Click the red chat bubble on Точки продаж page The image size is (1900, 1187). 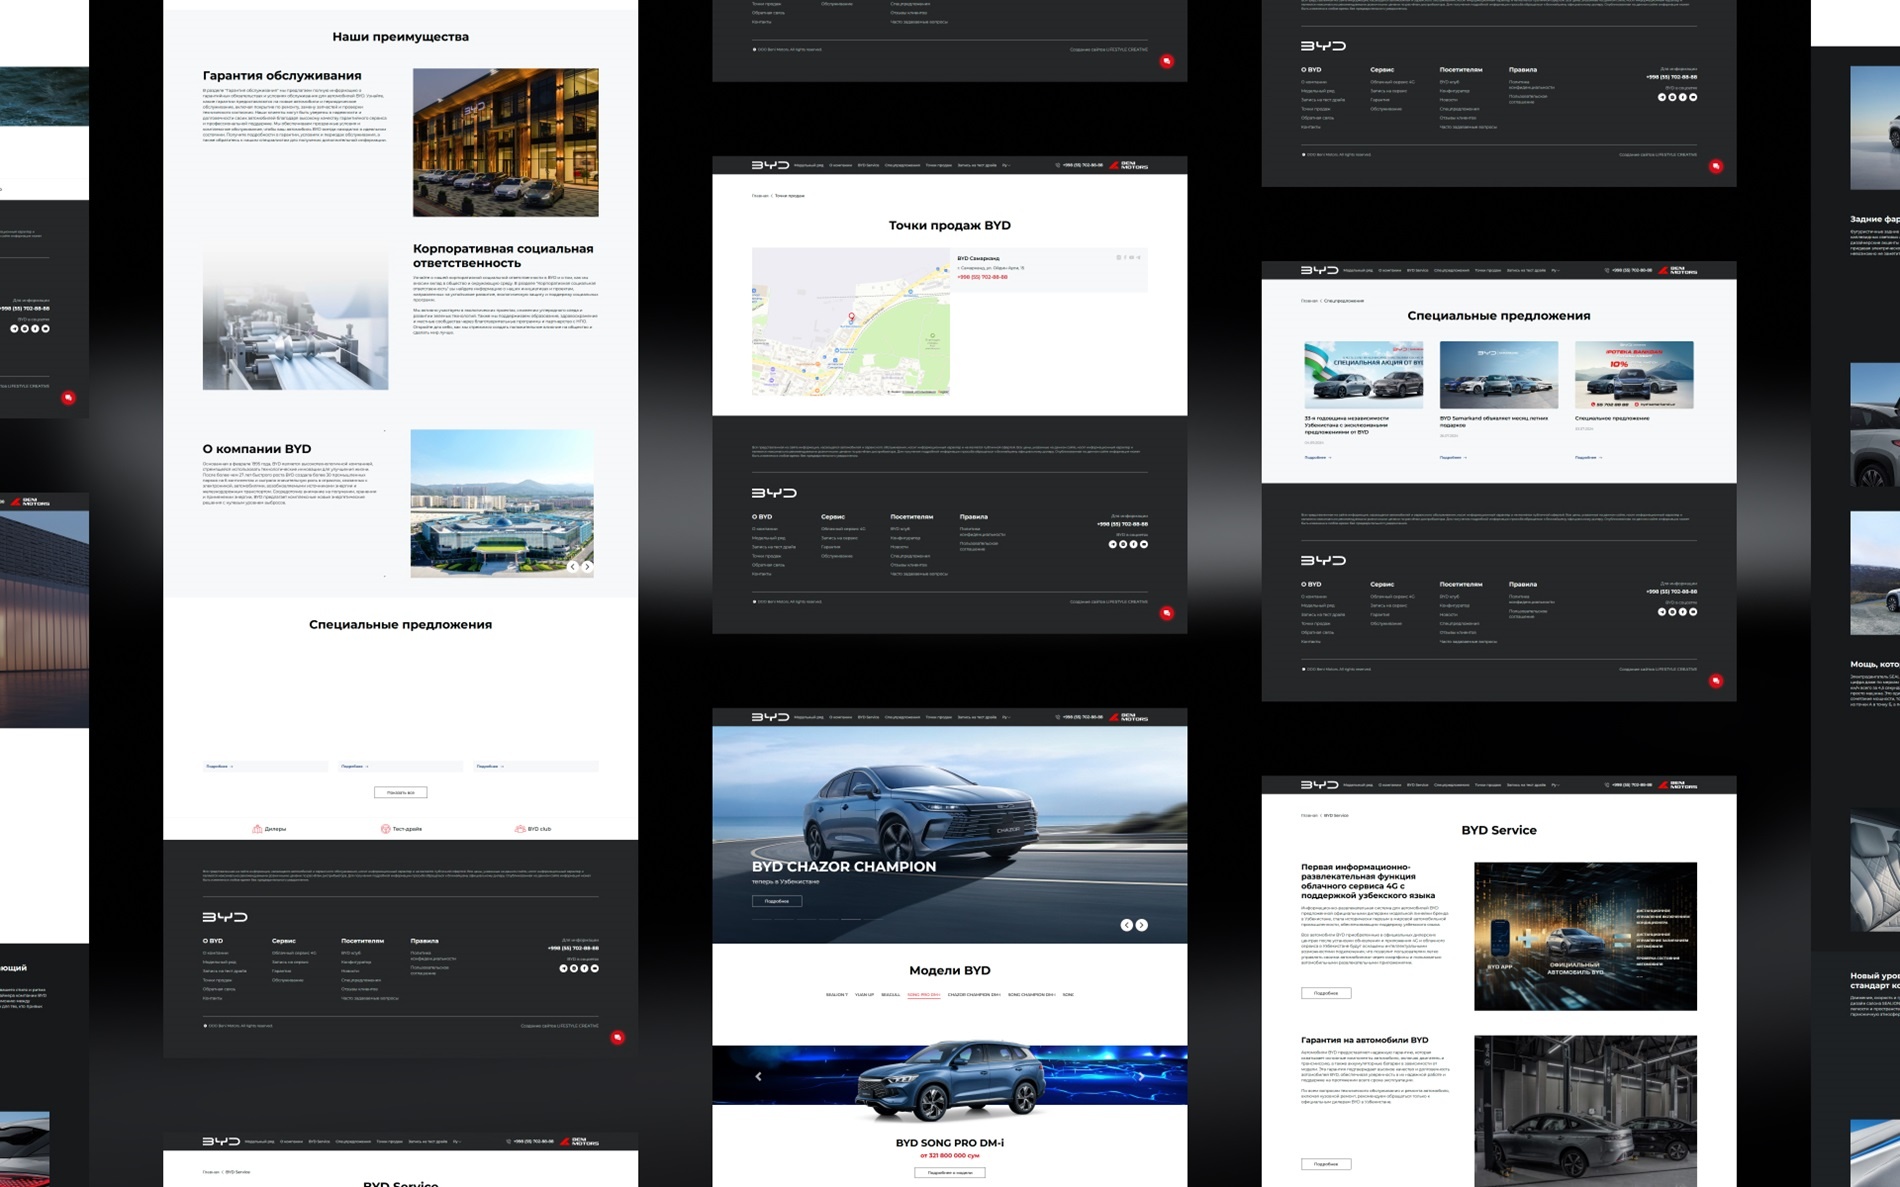coord(1166,613)
